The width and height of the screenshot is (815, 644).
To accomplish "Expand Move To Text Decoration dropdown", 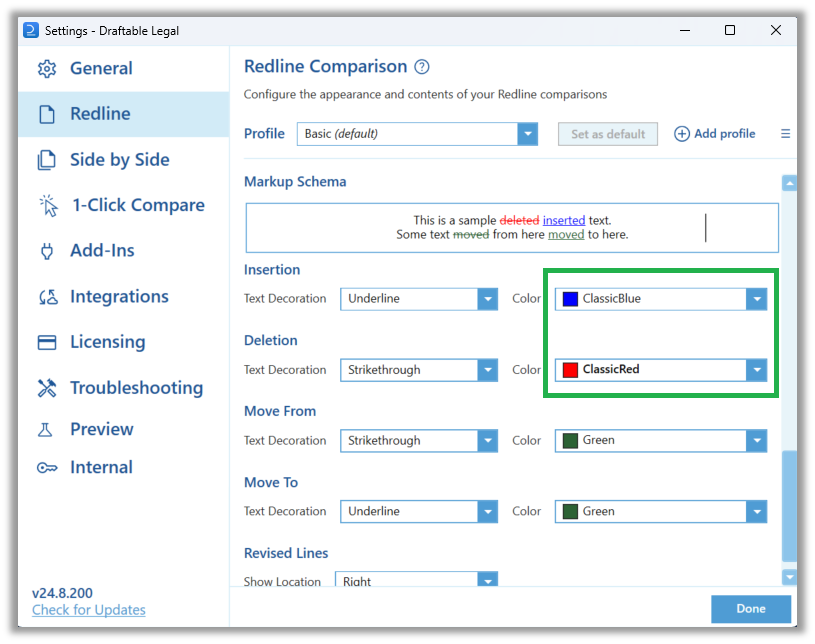I will [488, 511].
